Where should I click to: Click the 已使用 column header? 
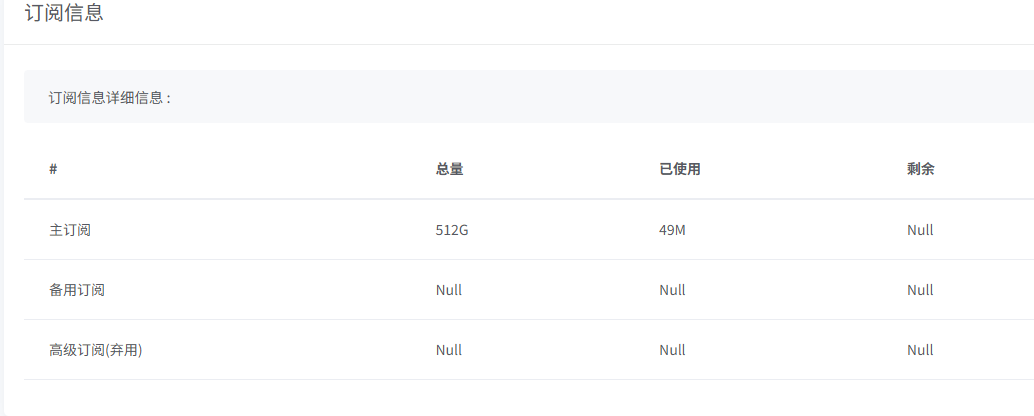coord(679,169)
